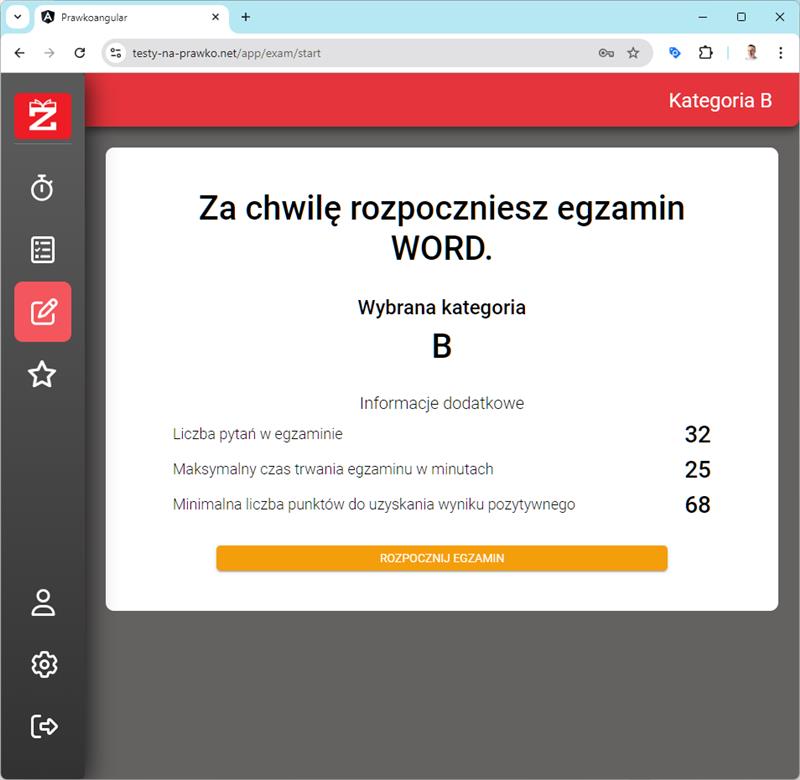Open the Chrome three-dot menu
800x780 pixels.
(x=781, y=53)
